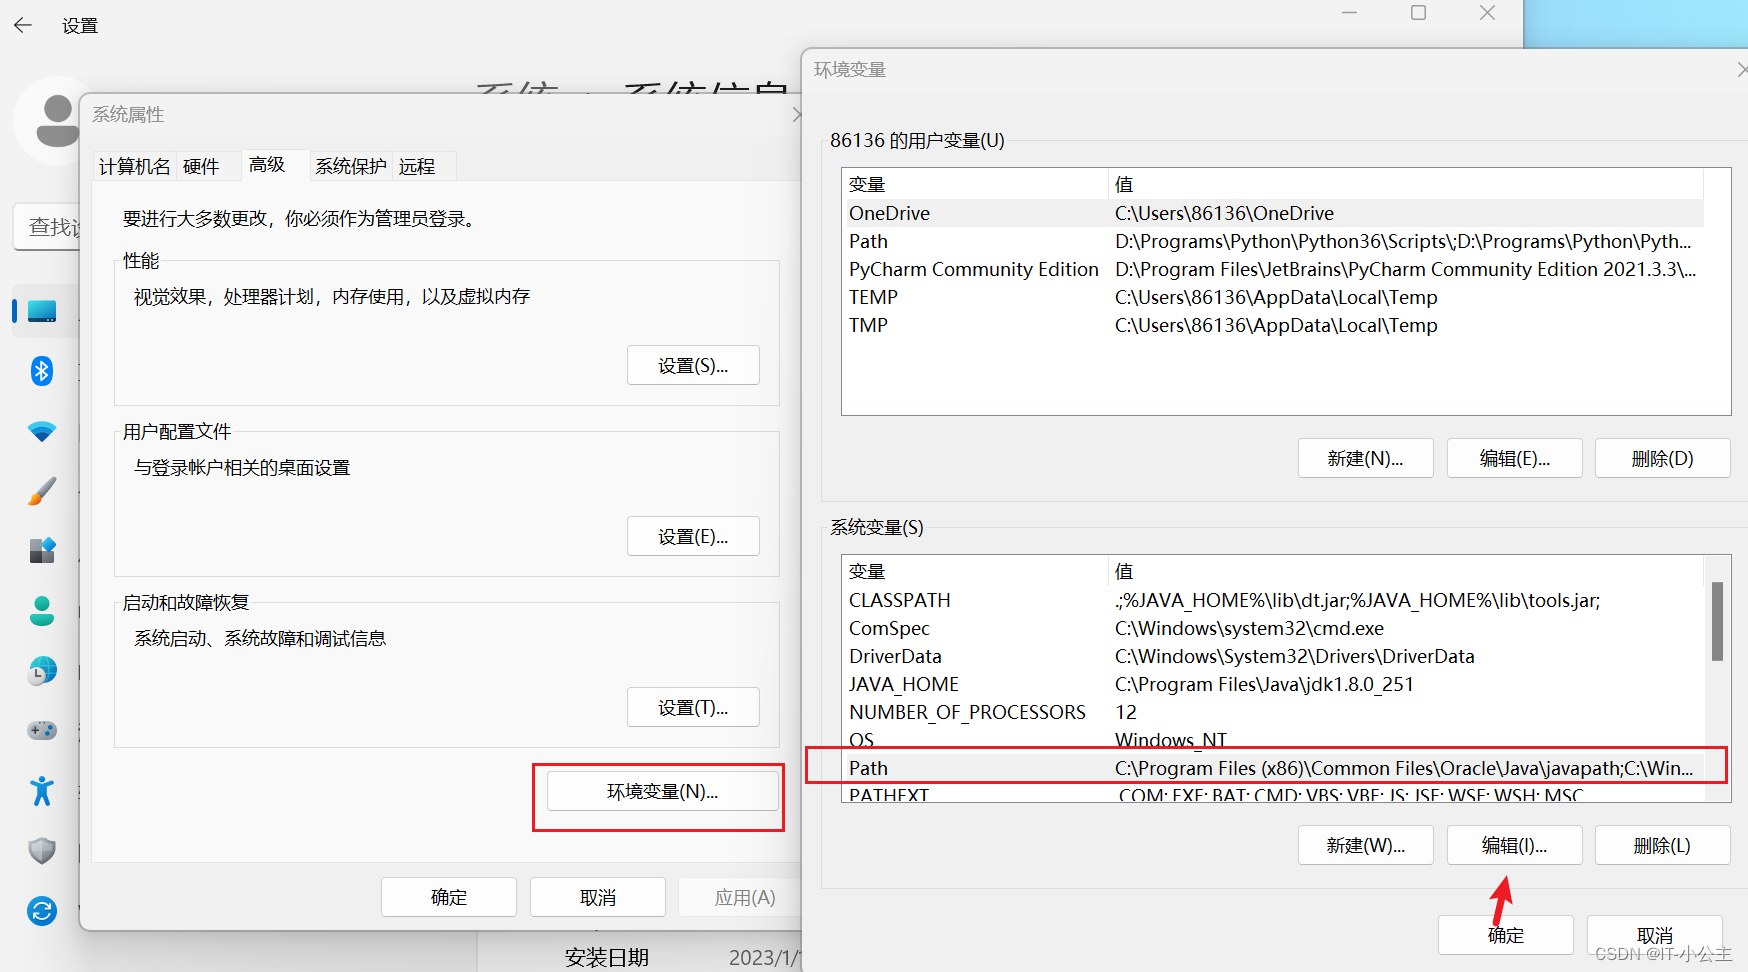Click 取消 in 系统属性 dialog
Screen dimensions: 1748x972
(x=598, y=897)
